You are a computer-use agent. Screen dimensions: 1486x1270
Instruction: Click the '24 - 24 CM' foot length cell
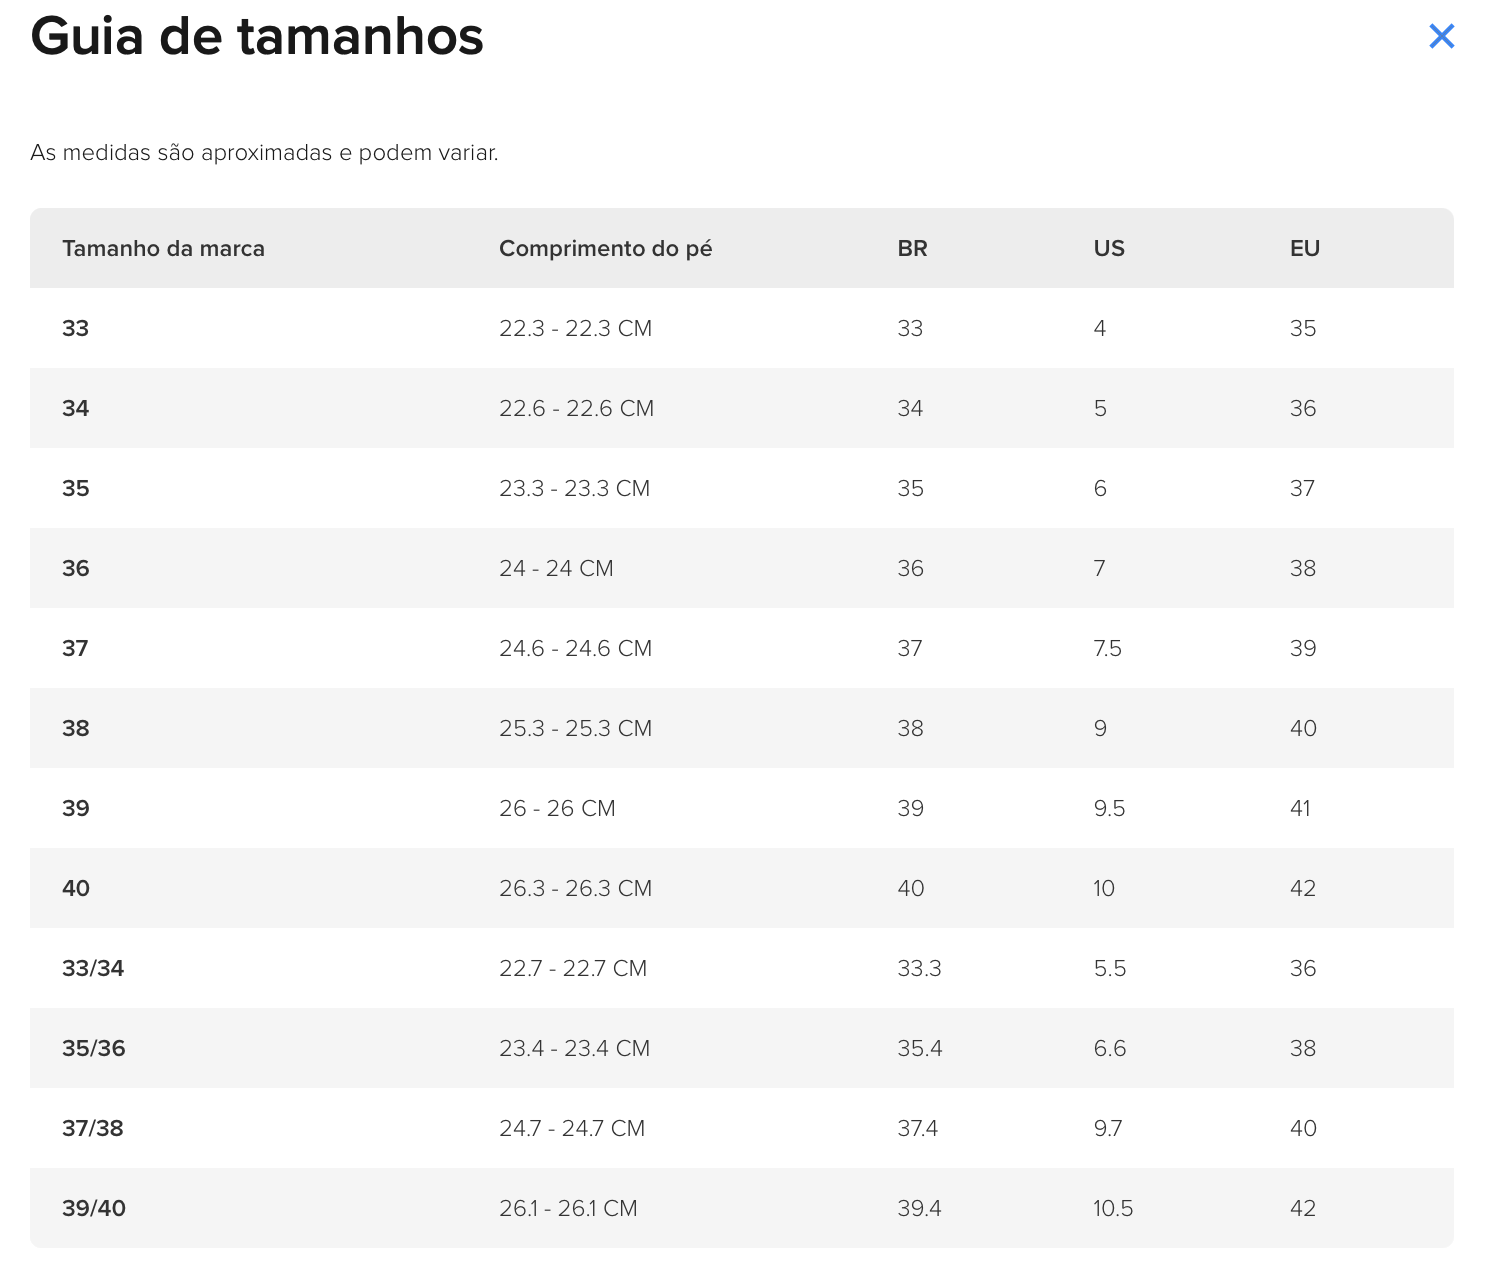tap(556, 569)
